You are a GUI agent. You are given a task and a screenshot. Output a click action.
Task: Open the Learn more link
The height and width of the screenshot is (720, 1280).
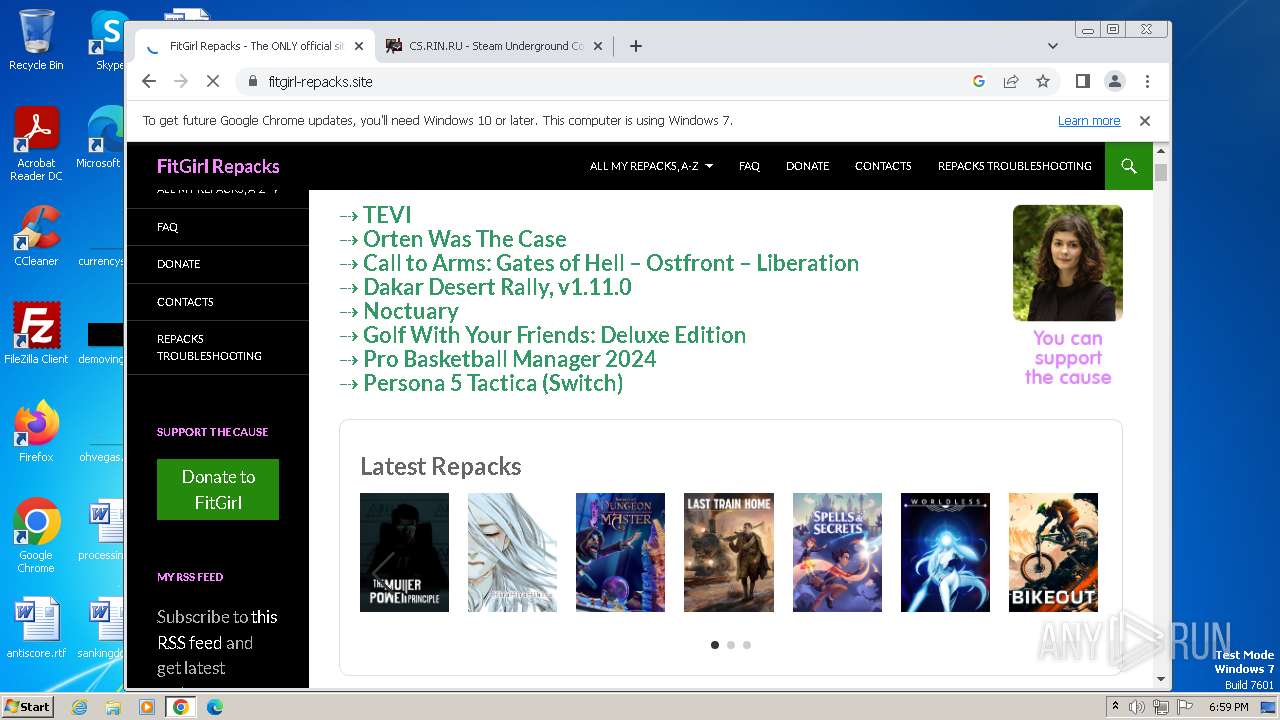tap(1089, 121)
